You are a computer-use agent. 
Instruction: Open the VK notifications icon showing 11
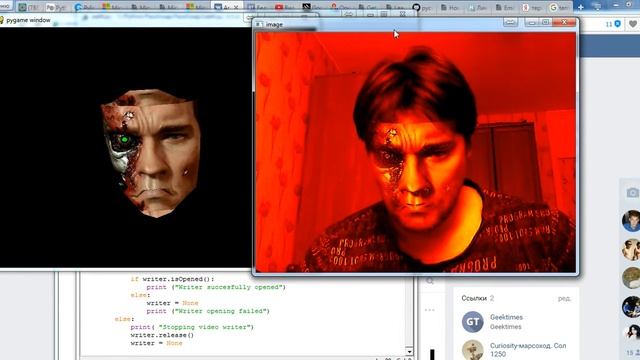coord(613,24)
